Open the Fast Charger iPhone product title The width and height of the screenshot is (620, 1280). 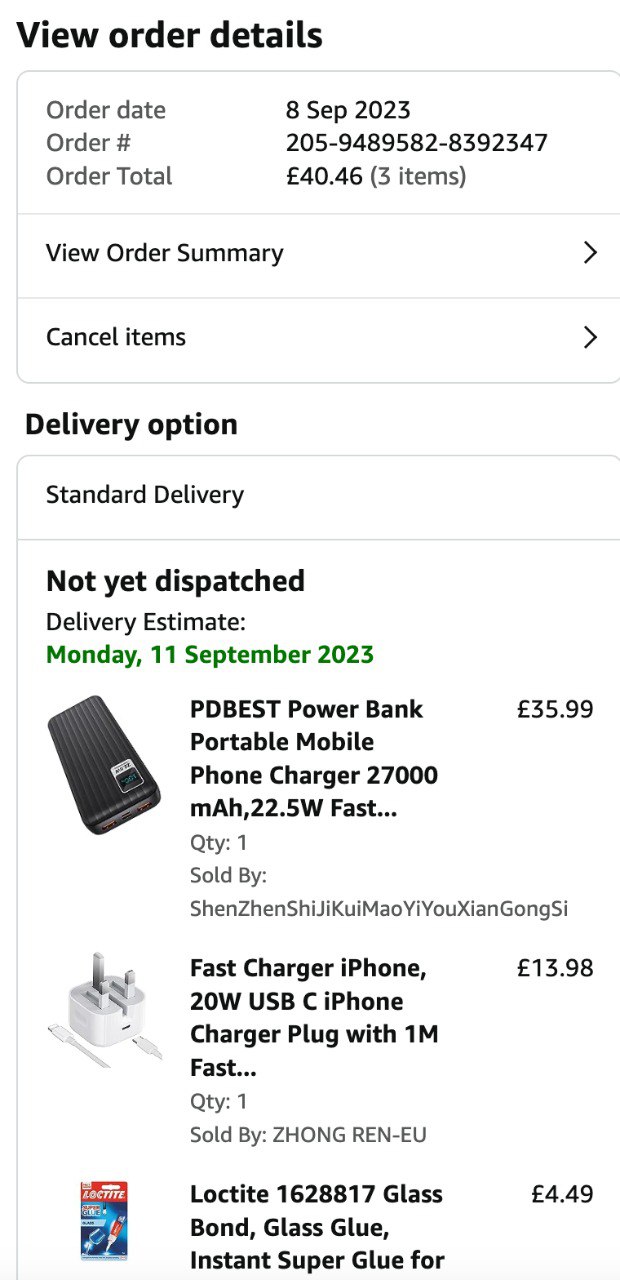pyautogui.click(x=313, y=1017)
